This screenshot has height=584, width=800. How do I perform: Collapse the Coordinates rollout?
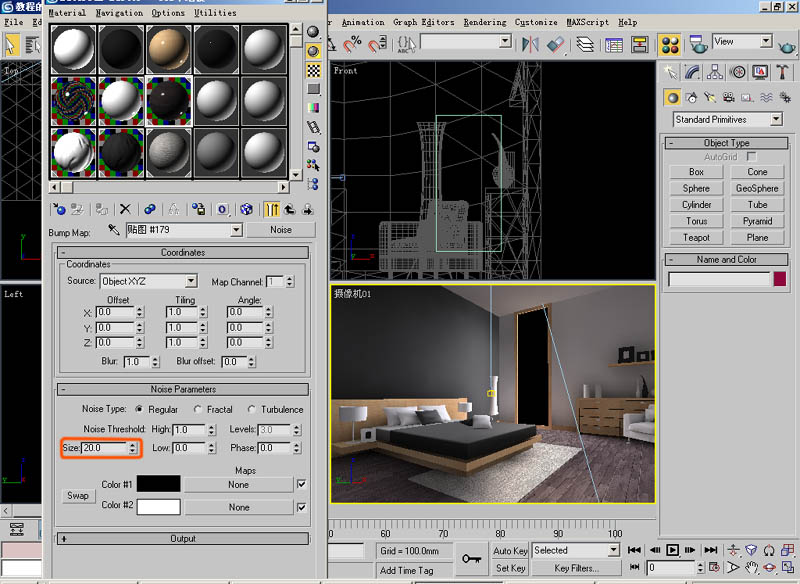183,252
